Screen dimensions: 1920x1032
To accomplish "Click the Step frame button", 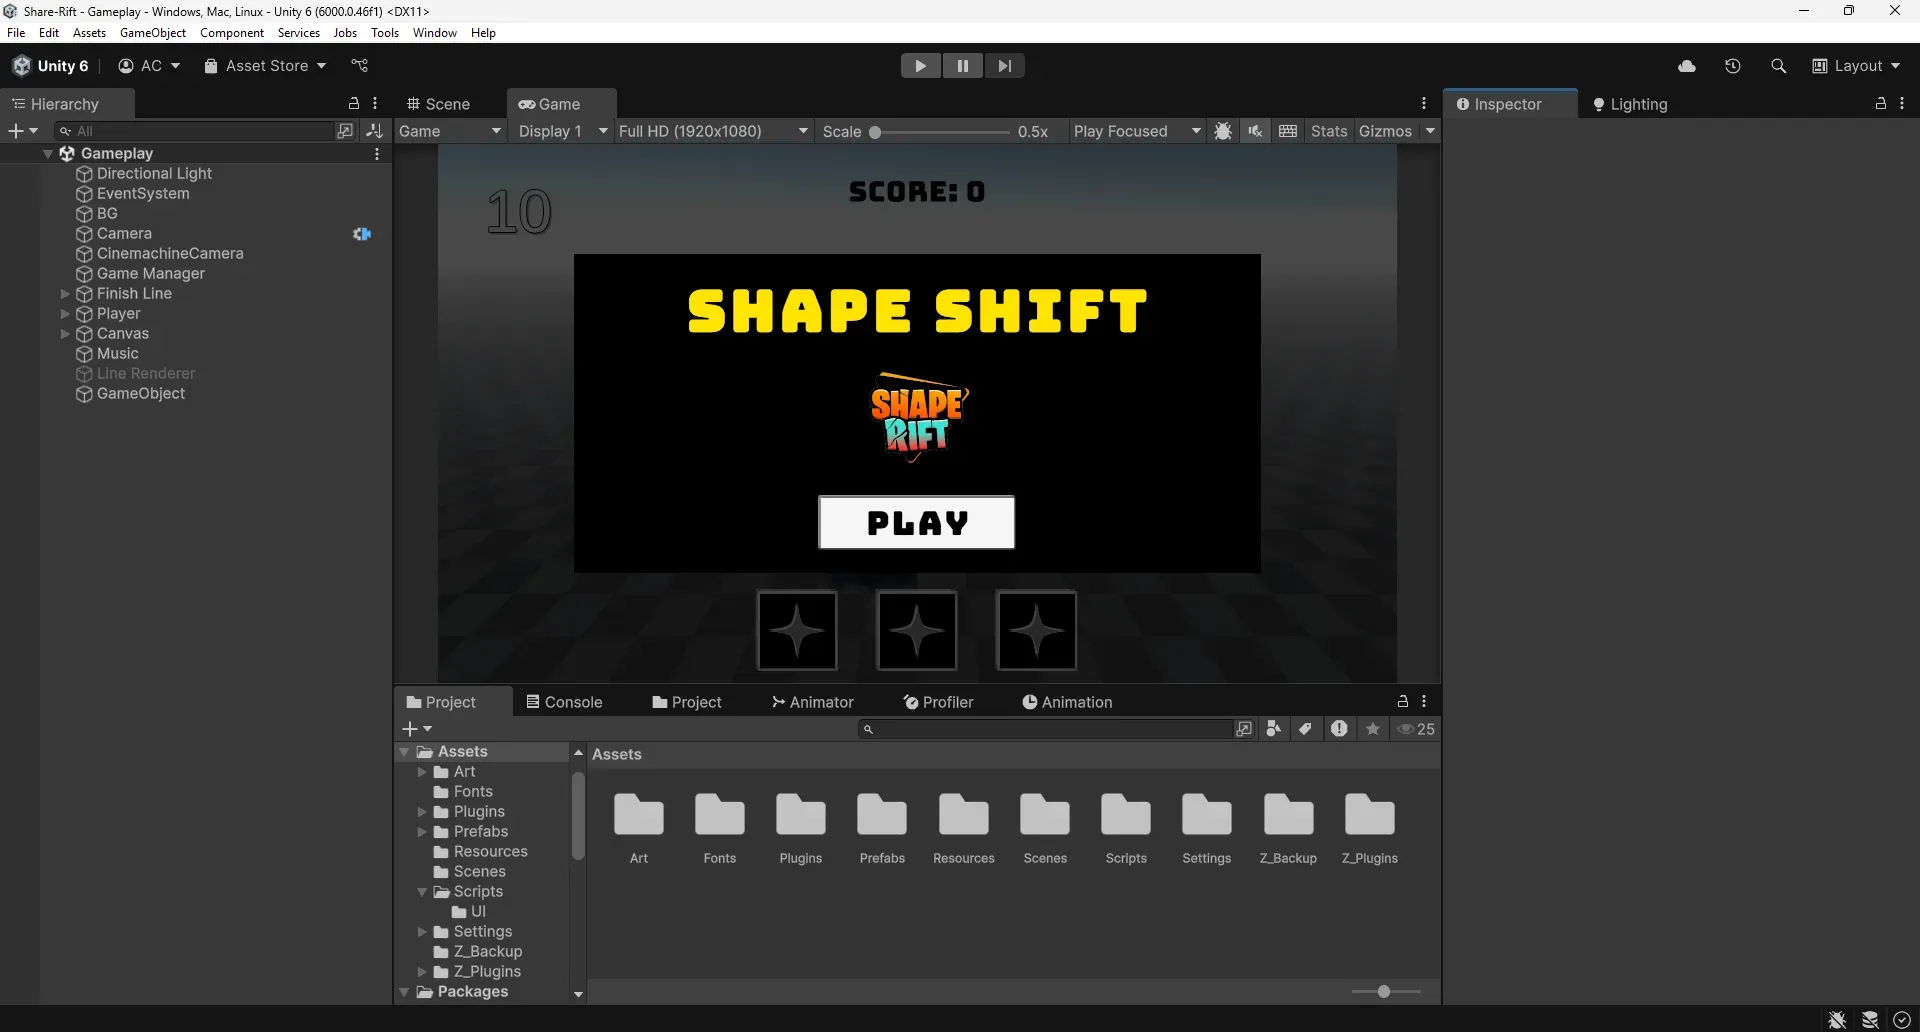I will click(x=1004, y=66).
